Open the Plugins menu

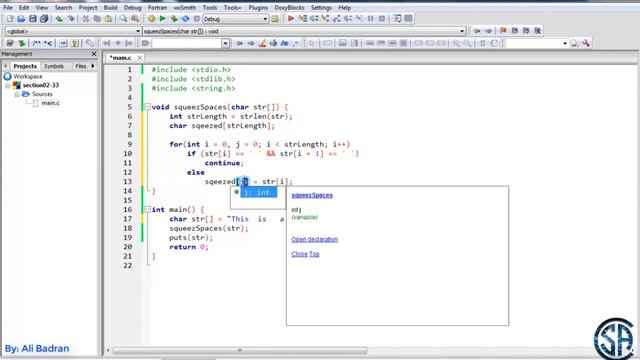point(258,8)
